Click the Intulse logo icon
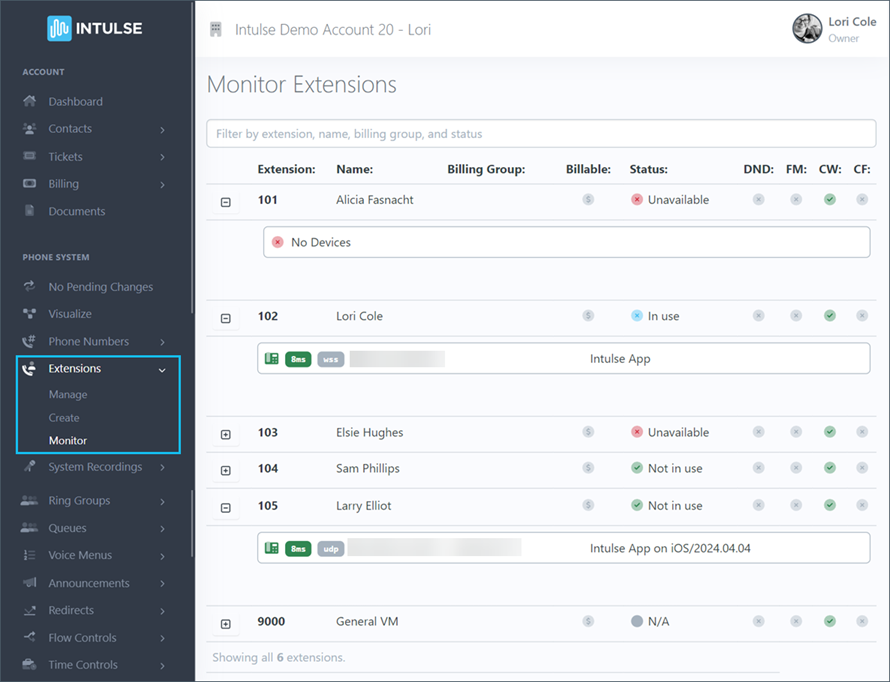This screenshot has height=682, width=890. [59, 28]
